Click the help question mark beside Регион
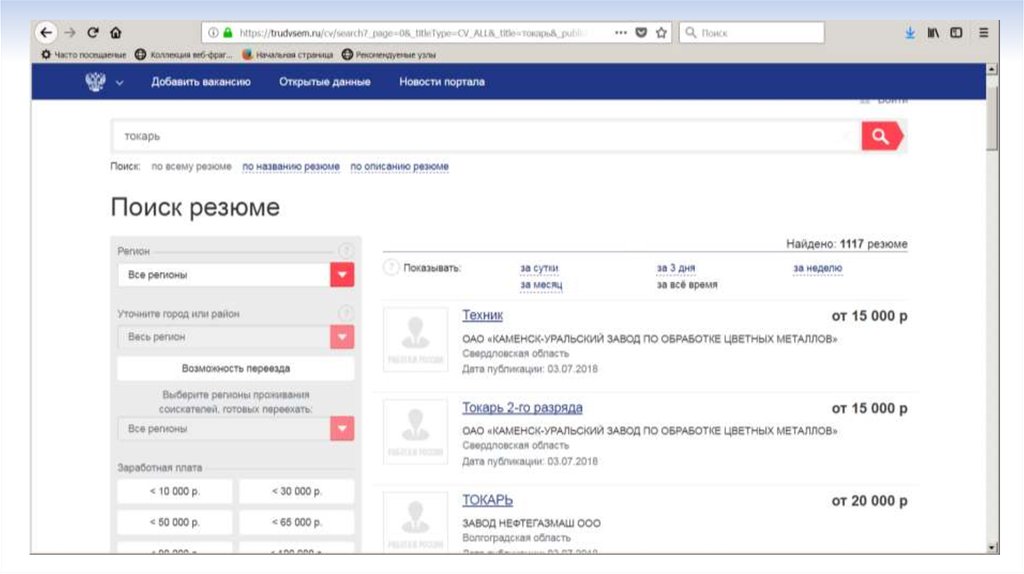1024x574 pixels. click(x=346, y=251)
